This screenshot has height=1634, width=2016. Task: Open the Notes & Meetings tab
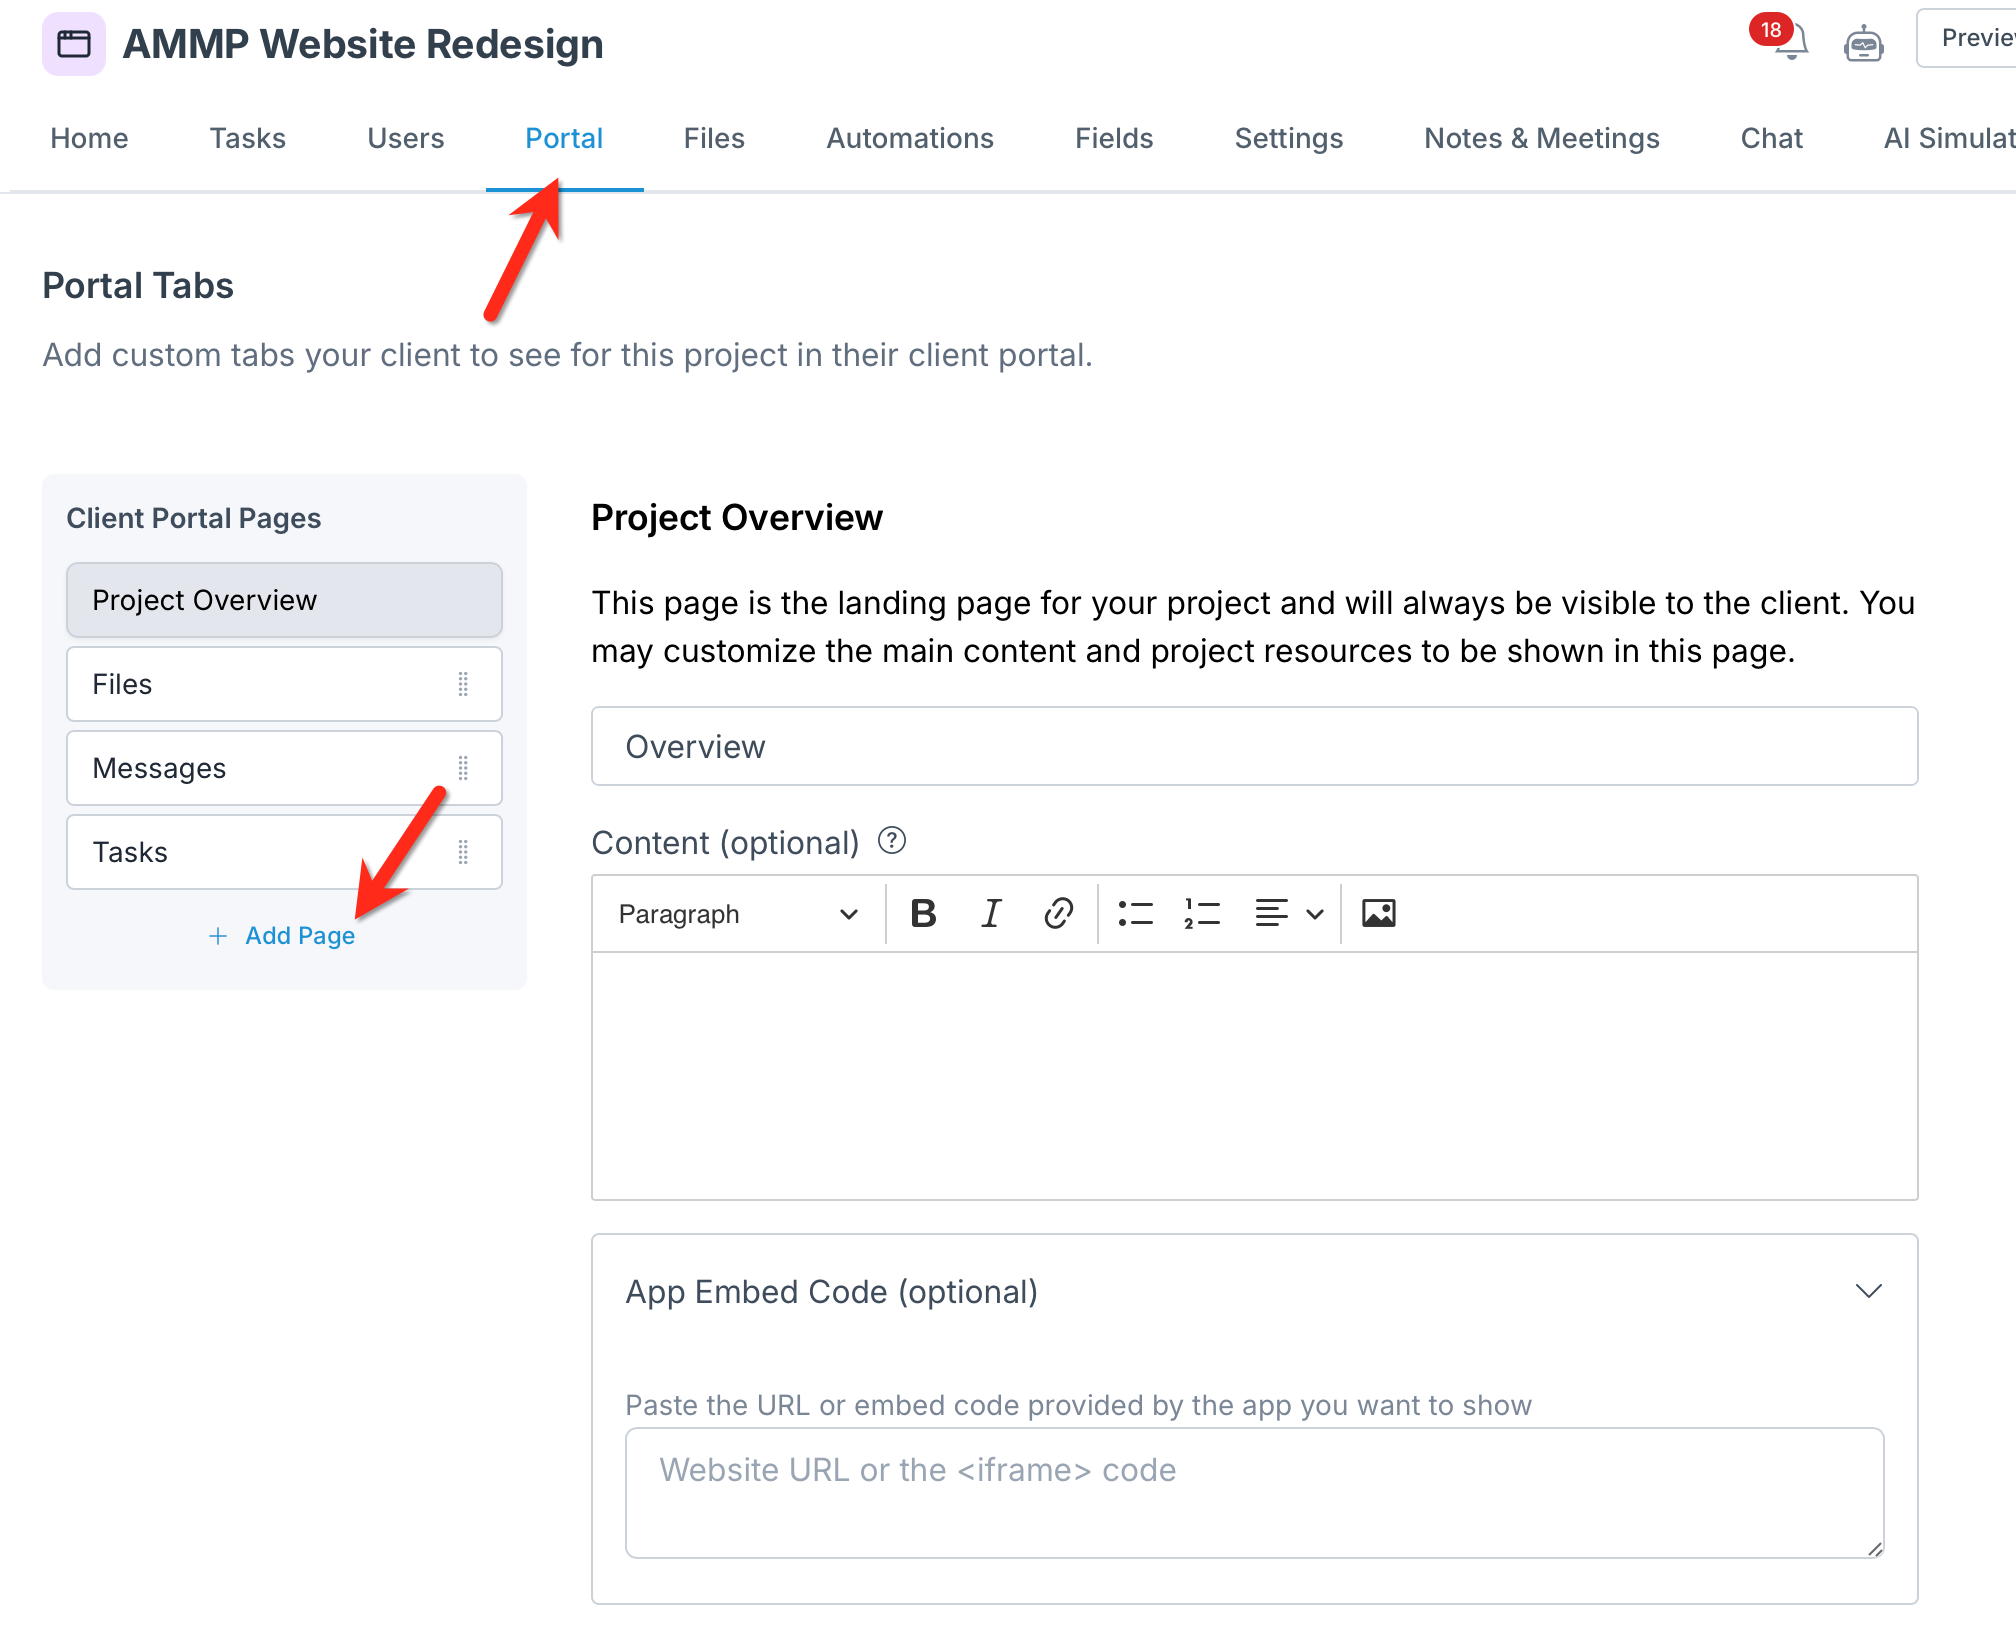point(1541,138)
